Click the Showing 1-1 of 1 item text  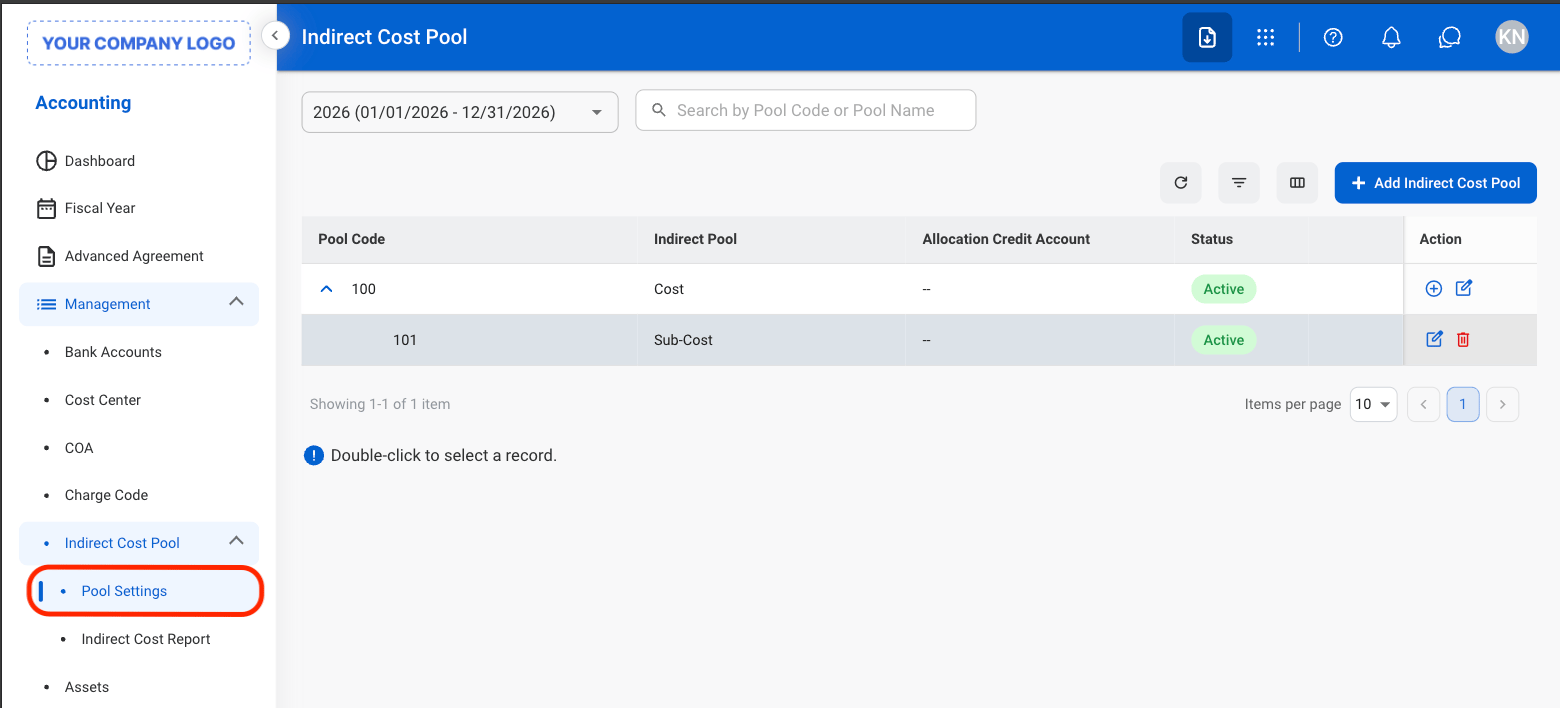click(x=380, y=404)
